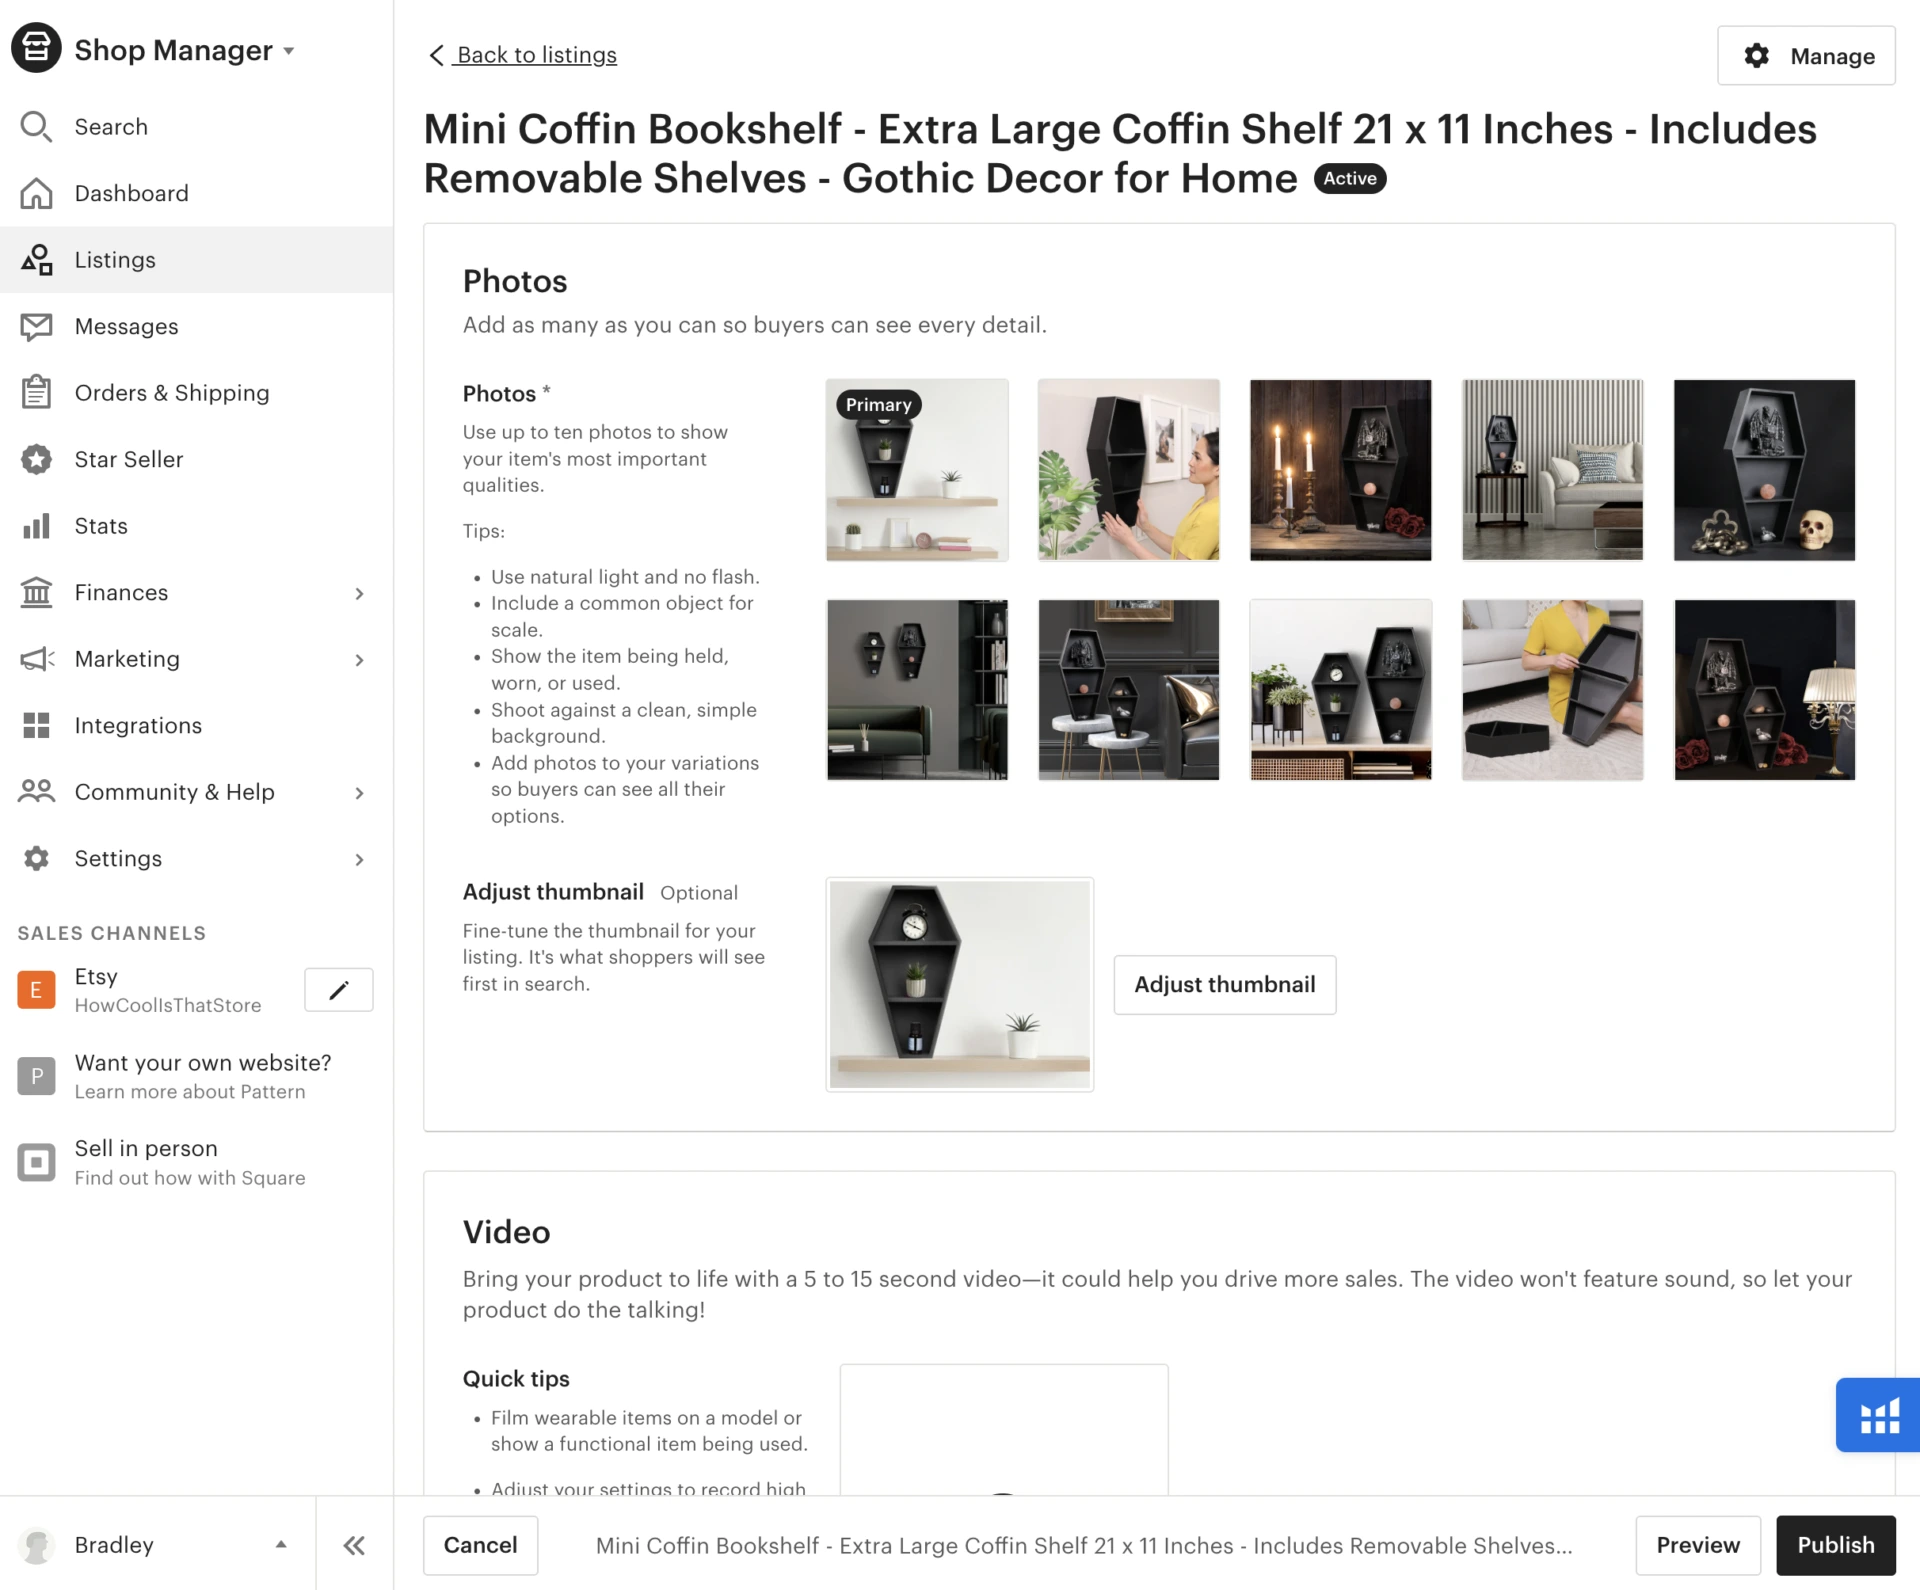Open the blue chart widget icon
This screenshot has width=1920, height=1590.
point(1878,1415)
